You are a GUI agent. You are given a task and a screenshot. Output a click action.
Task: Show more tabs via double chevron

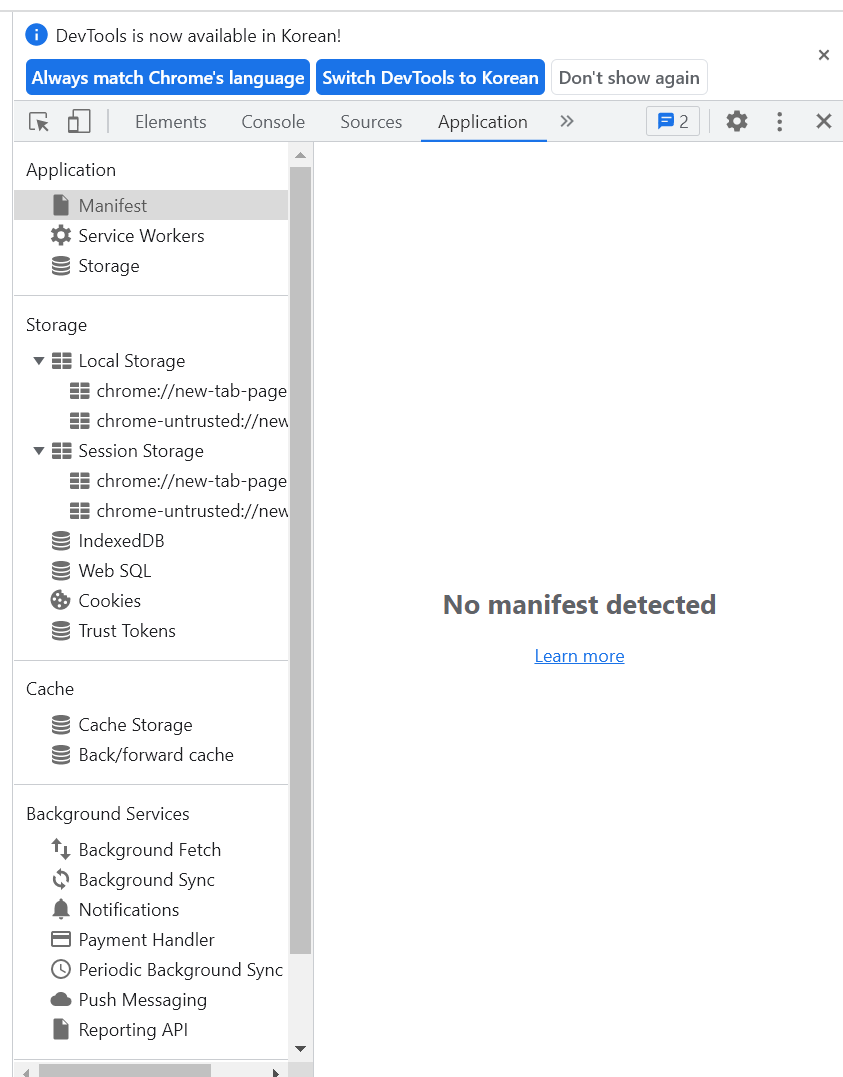point(567,122)
